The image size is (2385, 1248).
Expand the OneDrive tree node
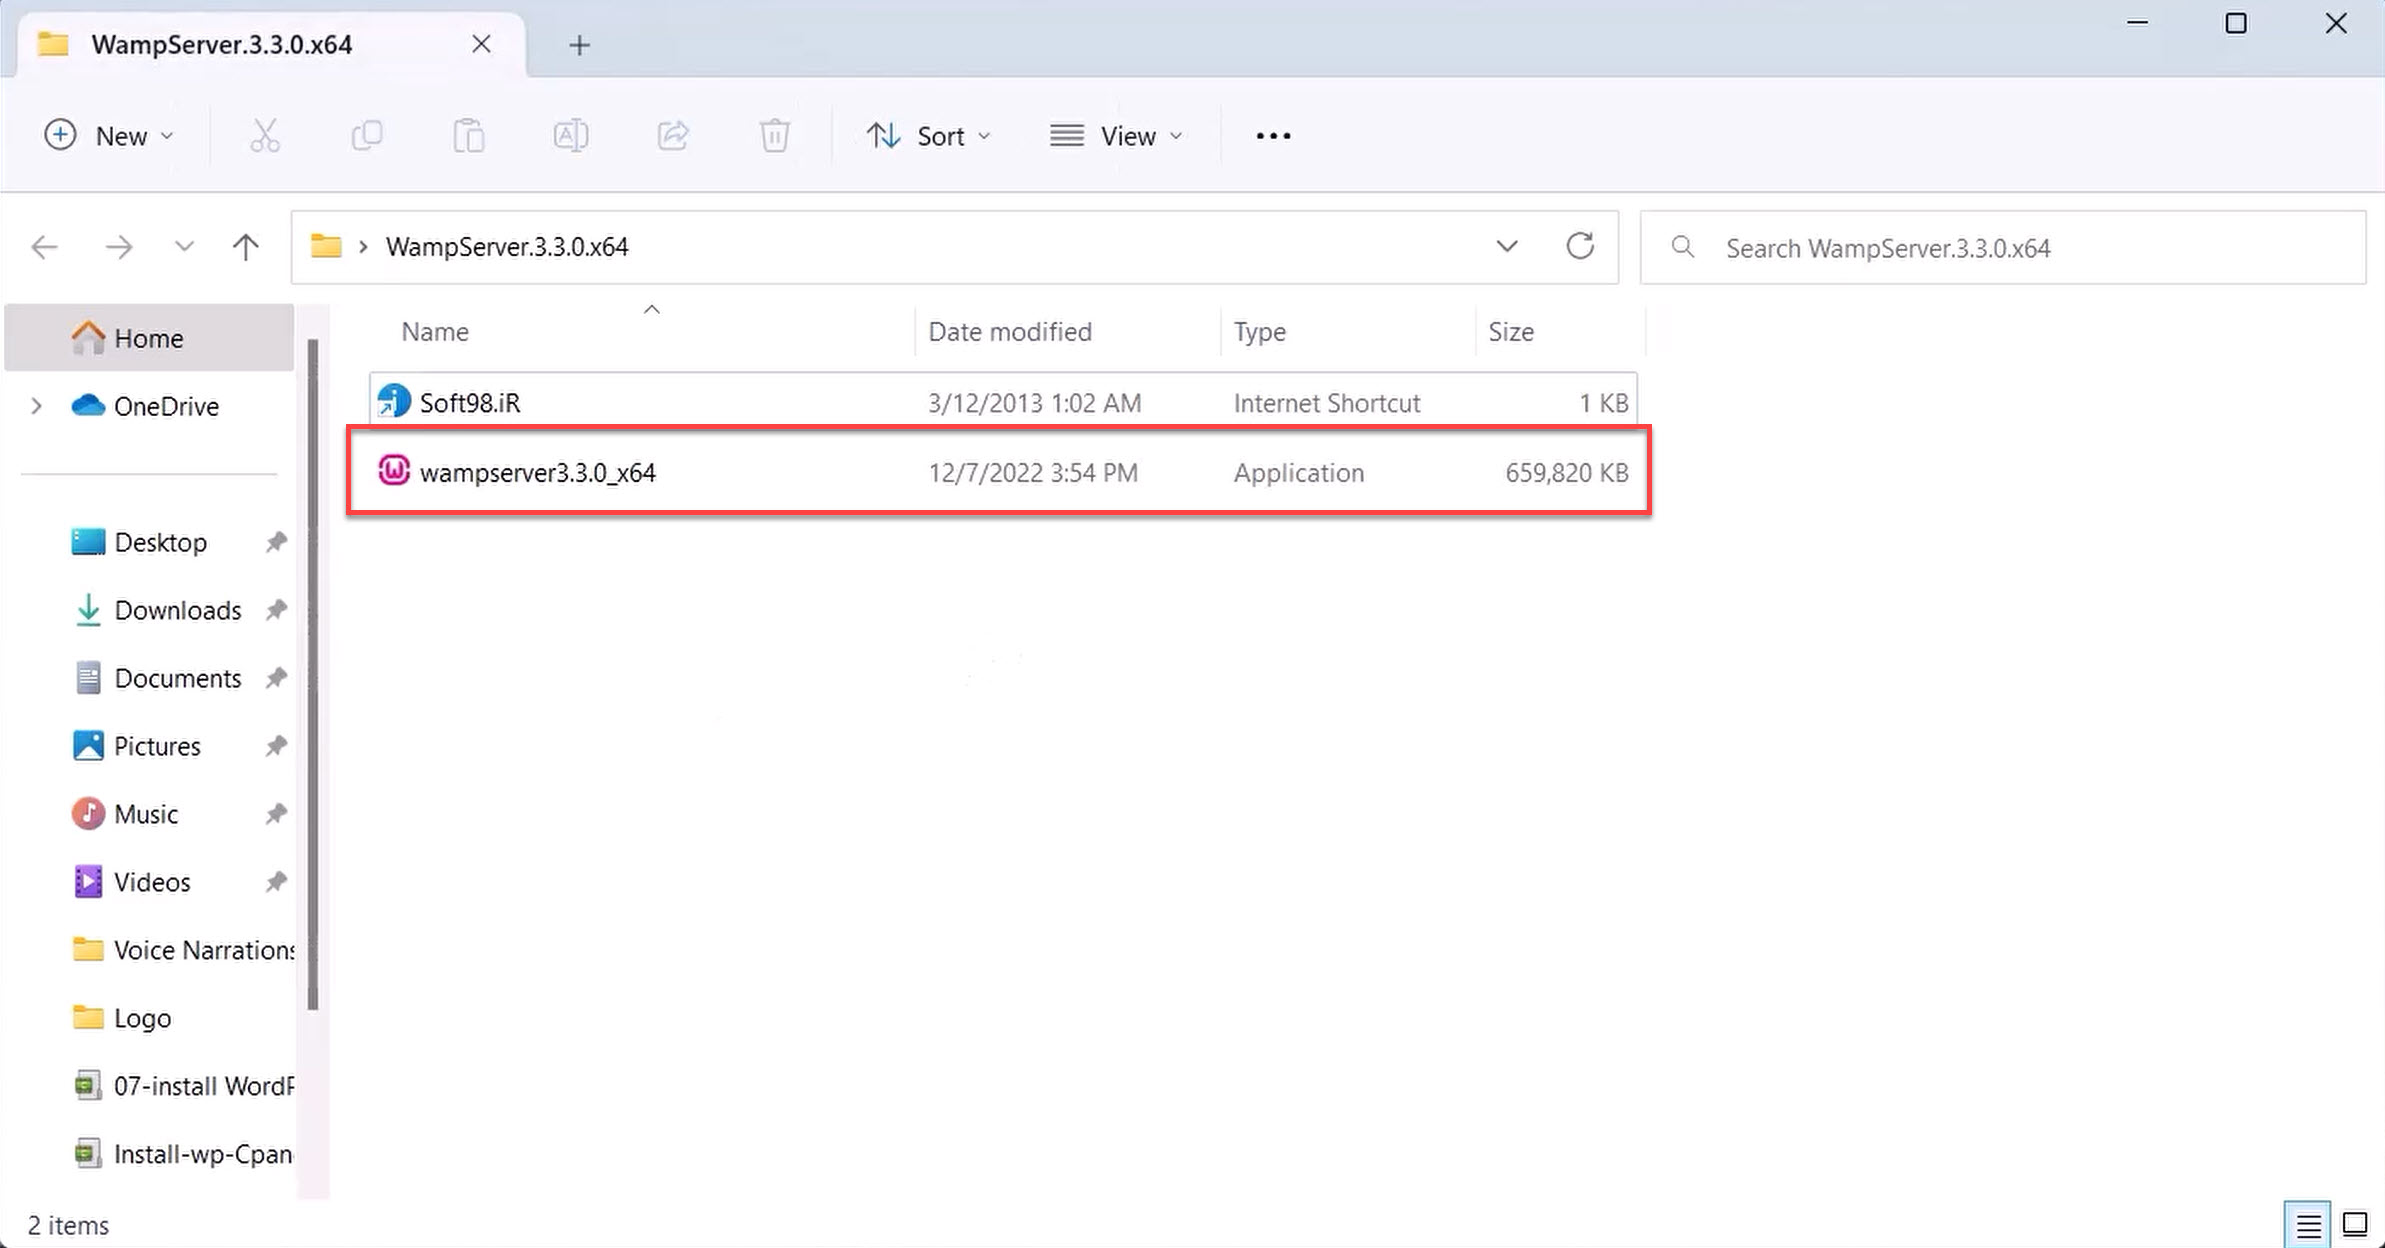[x=37, y=406]
